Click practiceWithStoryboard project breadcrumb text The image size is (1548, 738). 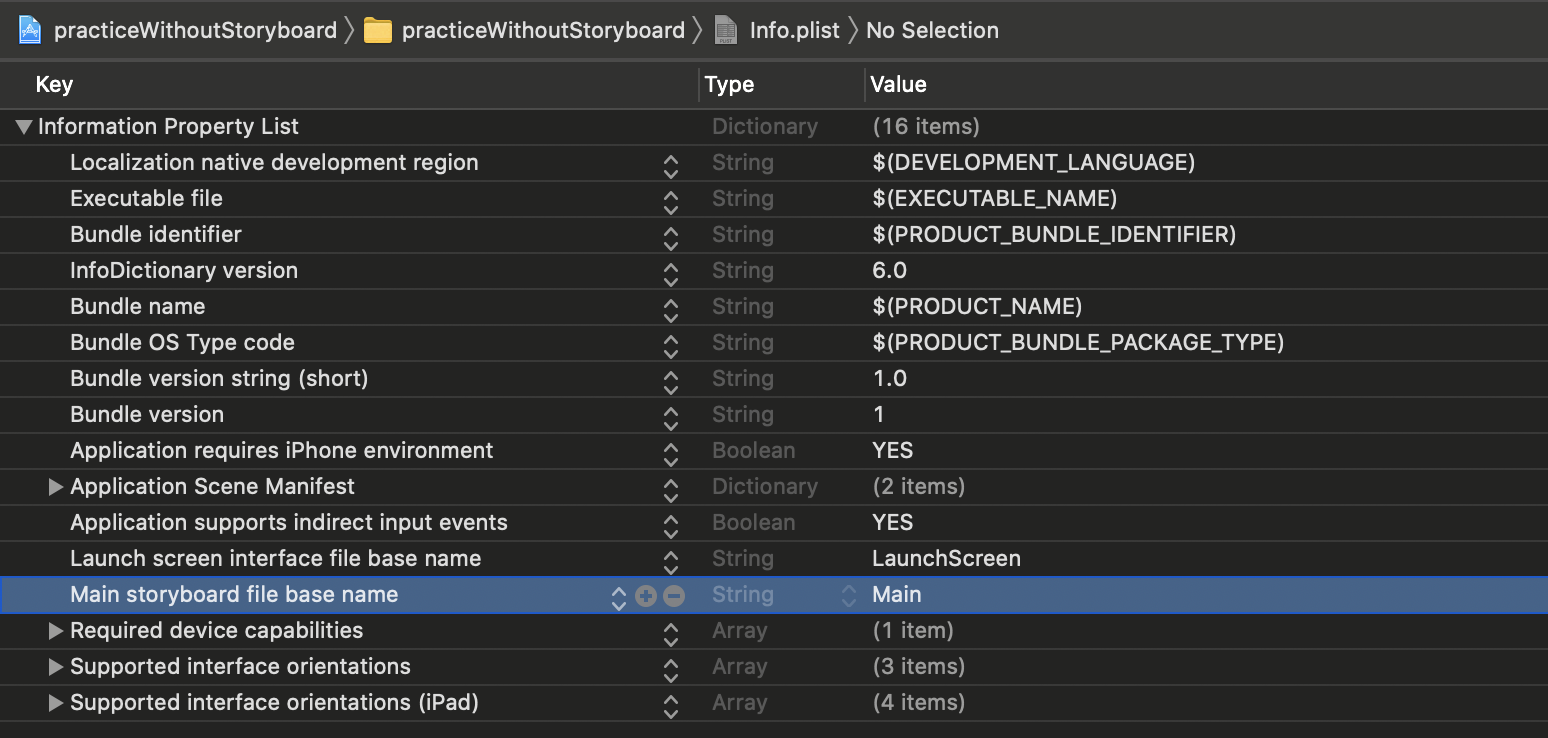(195, 30)
